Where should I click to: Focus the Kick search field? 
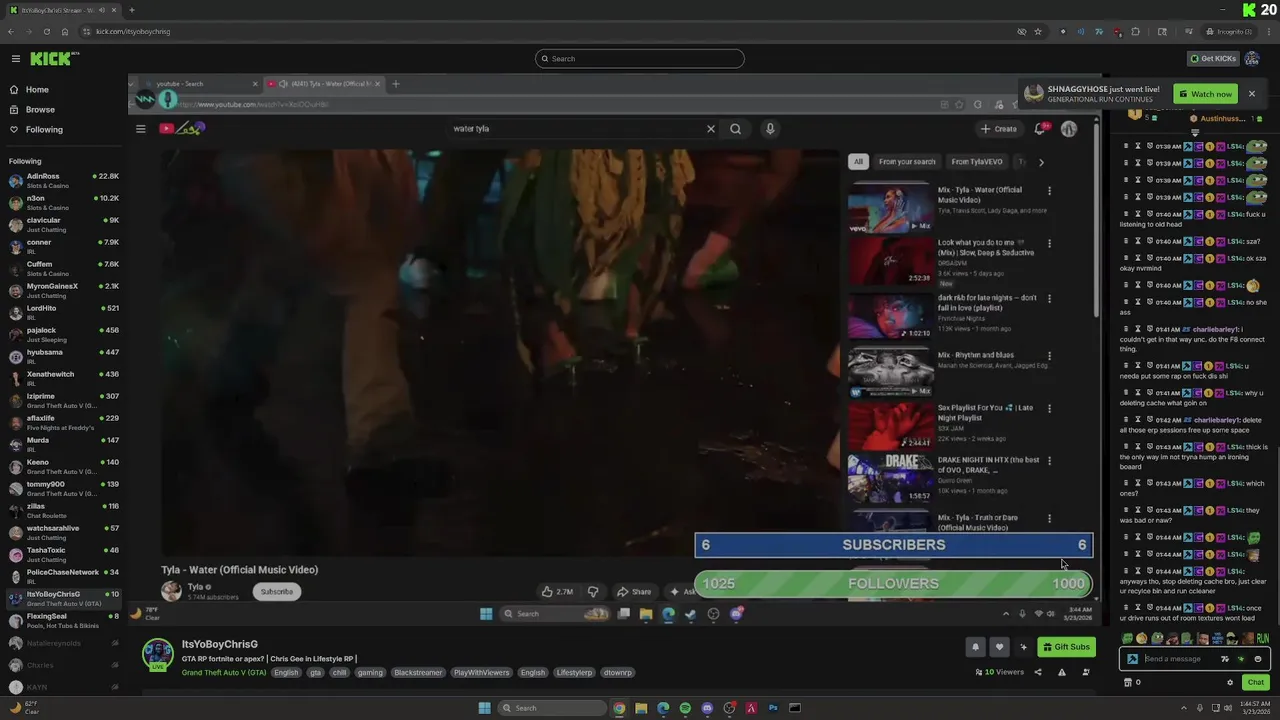(640, 59)
